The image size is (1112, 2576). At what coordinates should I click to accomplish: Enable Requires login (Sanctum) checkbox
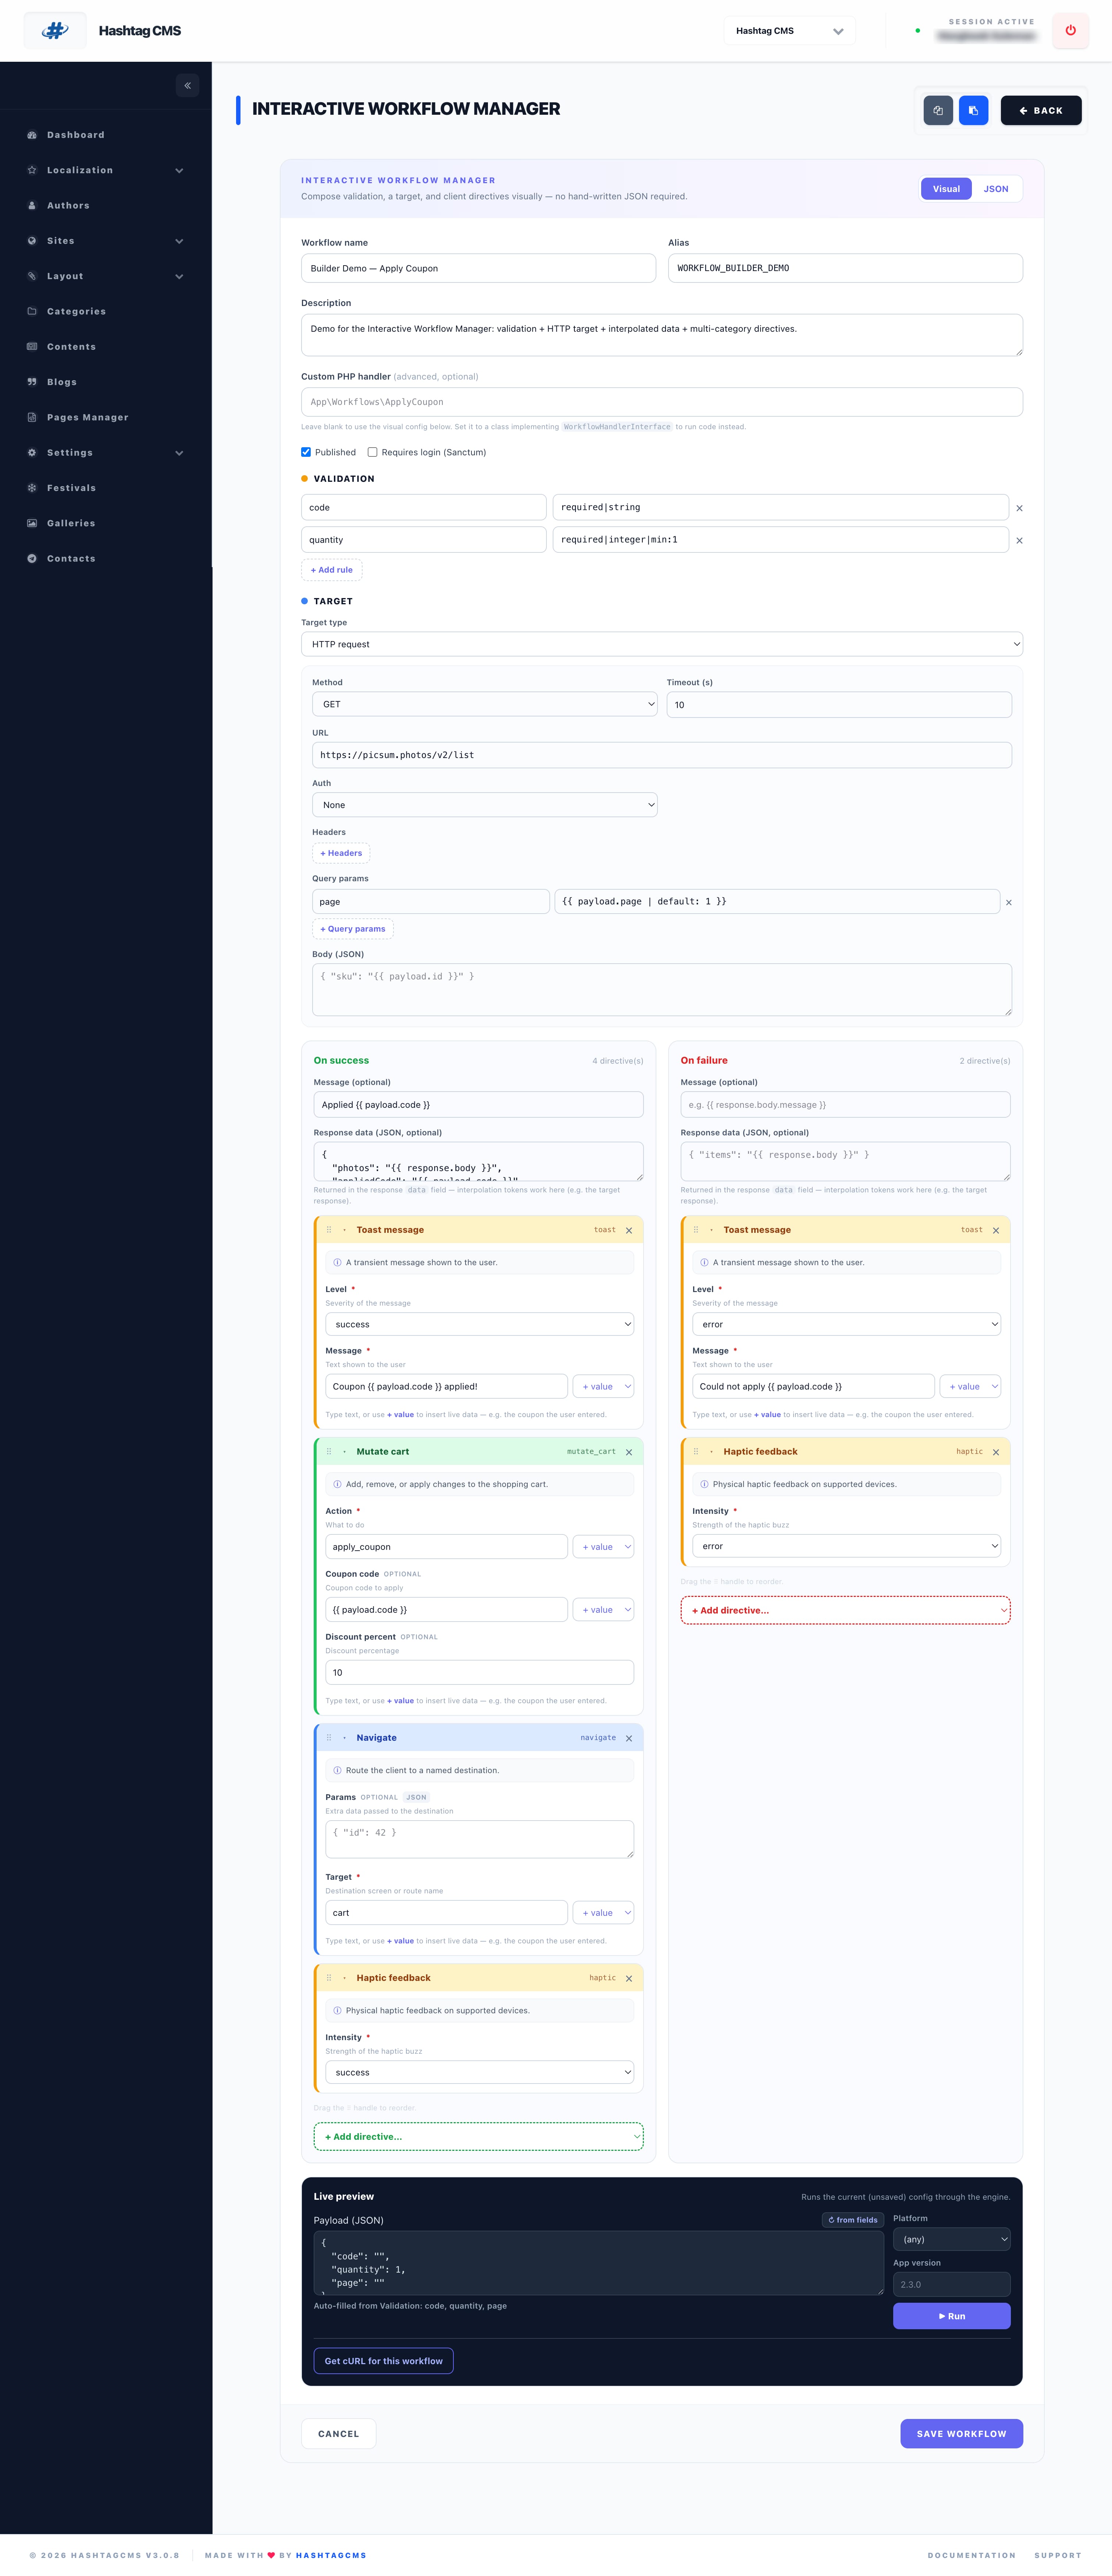click(x=372, y=452)
